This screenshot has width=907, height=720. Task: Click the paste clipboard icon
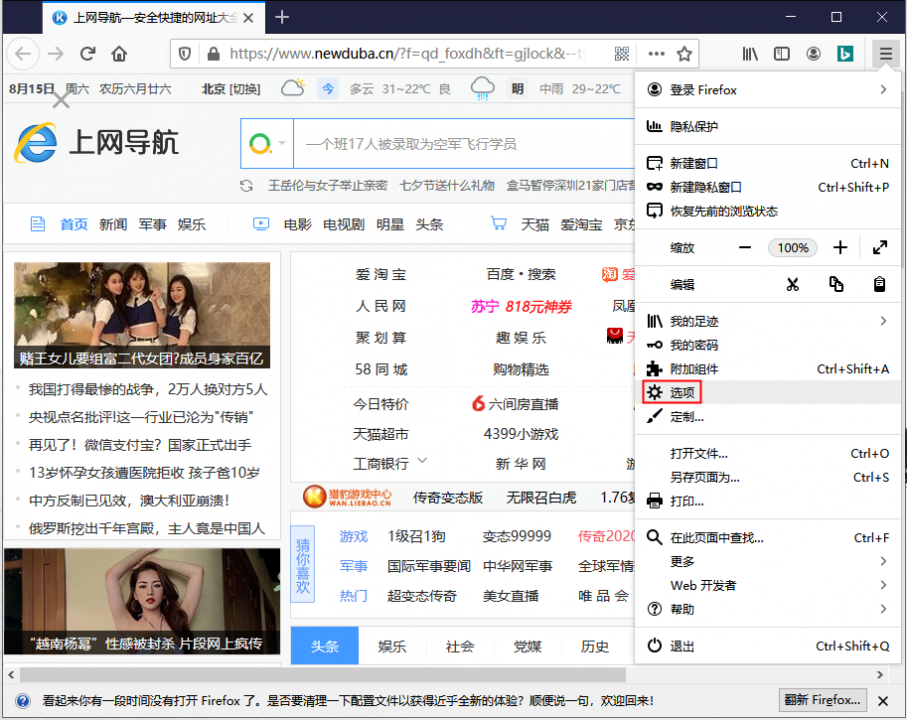click(x=879, y=284)
